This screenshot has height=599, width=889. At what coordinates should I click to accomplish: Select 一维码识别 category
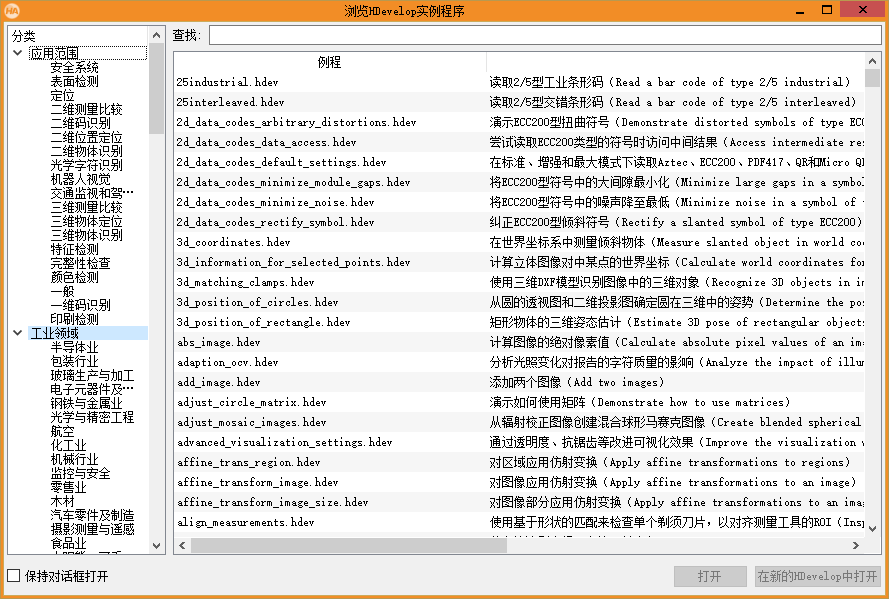pyautogui.click(x=81, y=305)
